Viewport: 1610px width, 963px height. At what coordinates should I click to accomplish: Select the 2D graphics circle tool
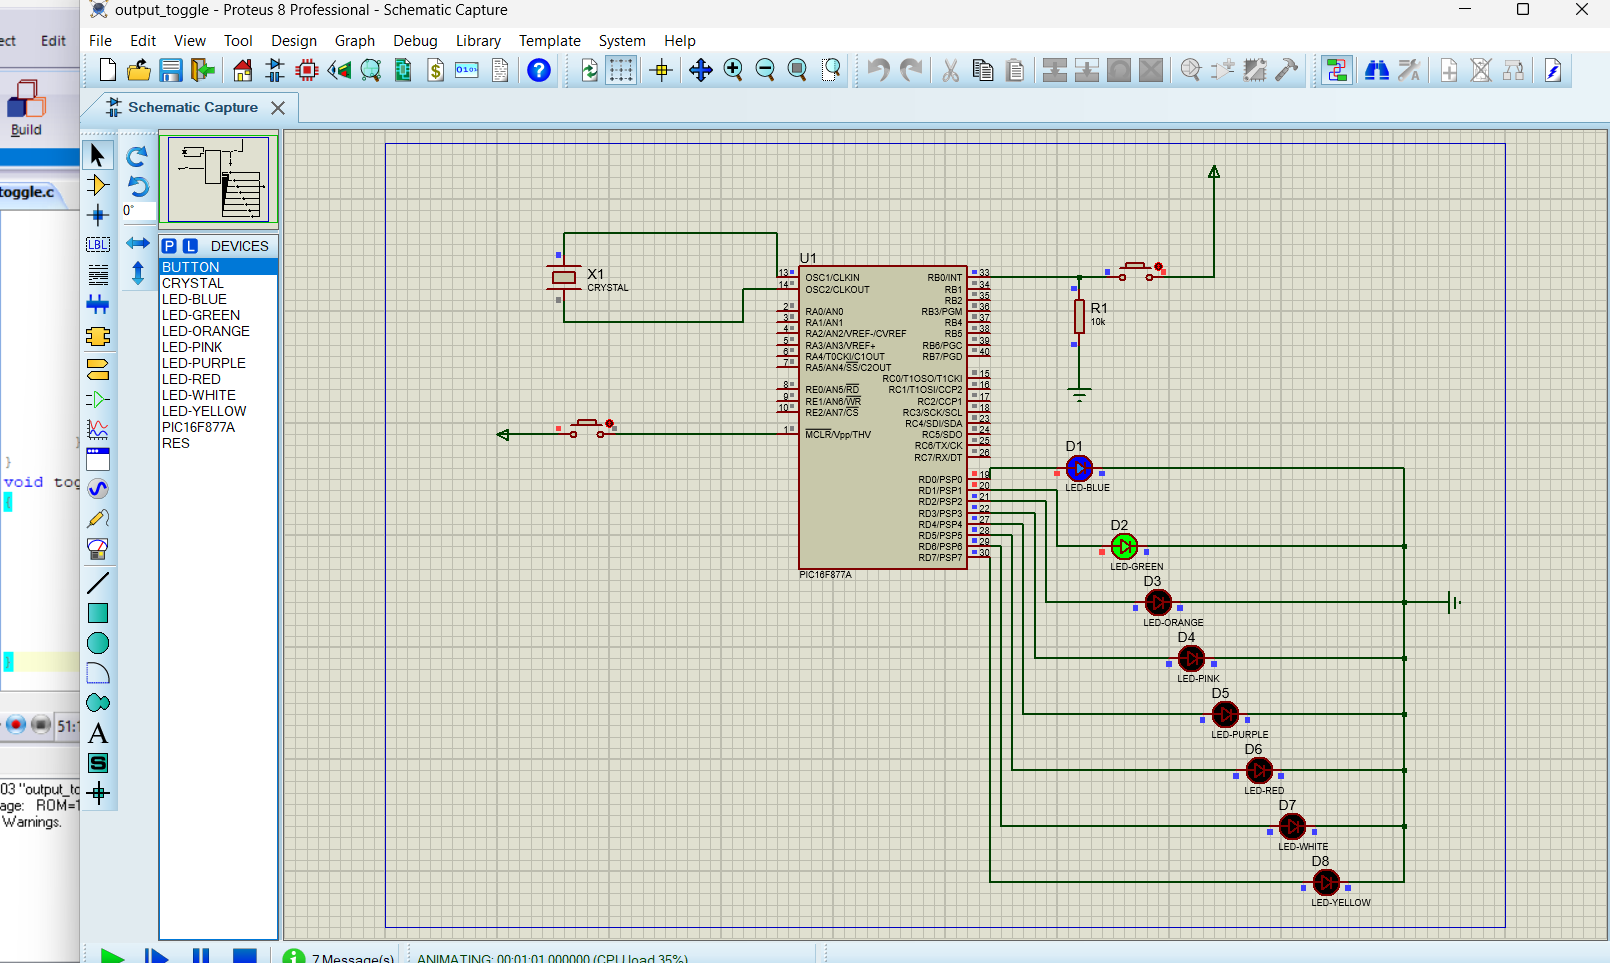coord(98,643)
